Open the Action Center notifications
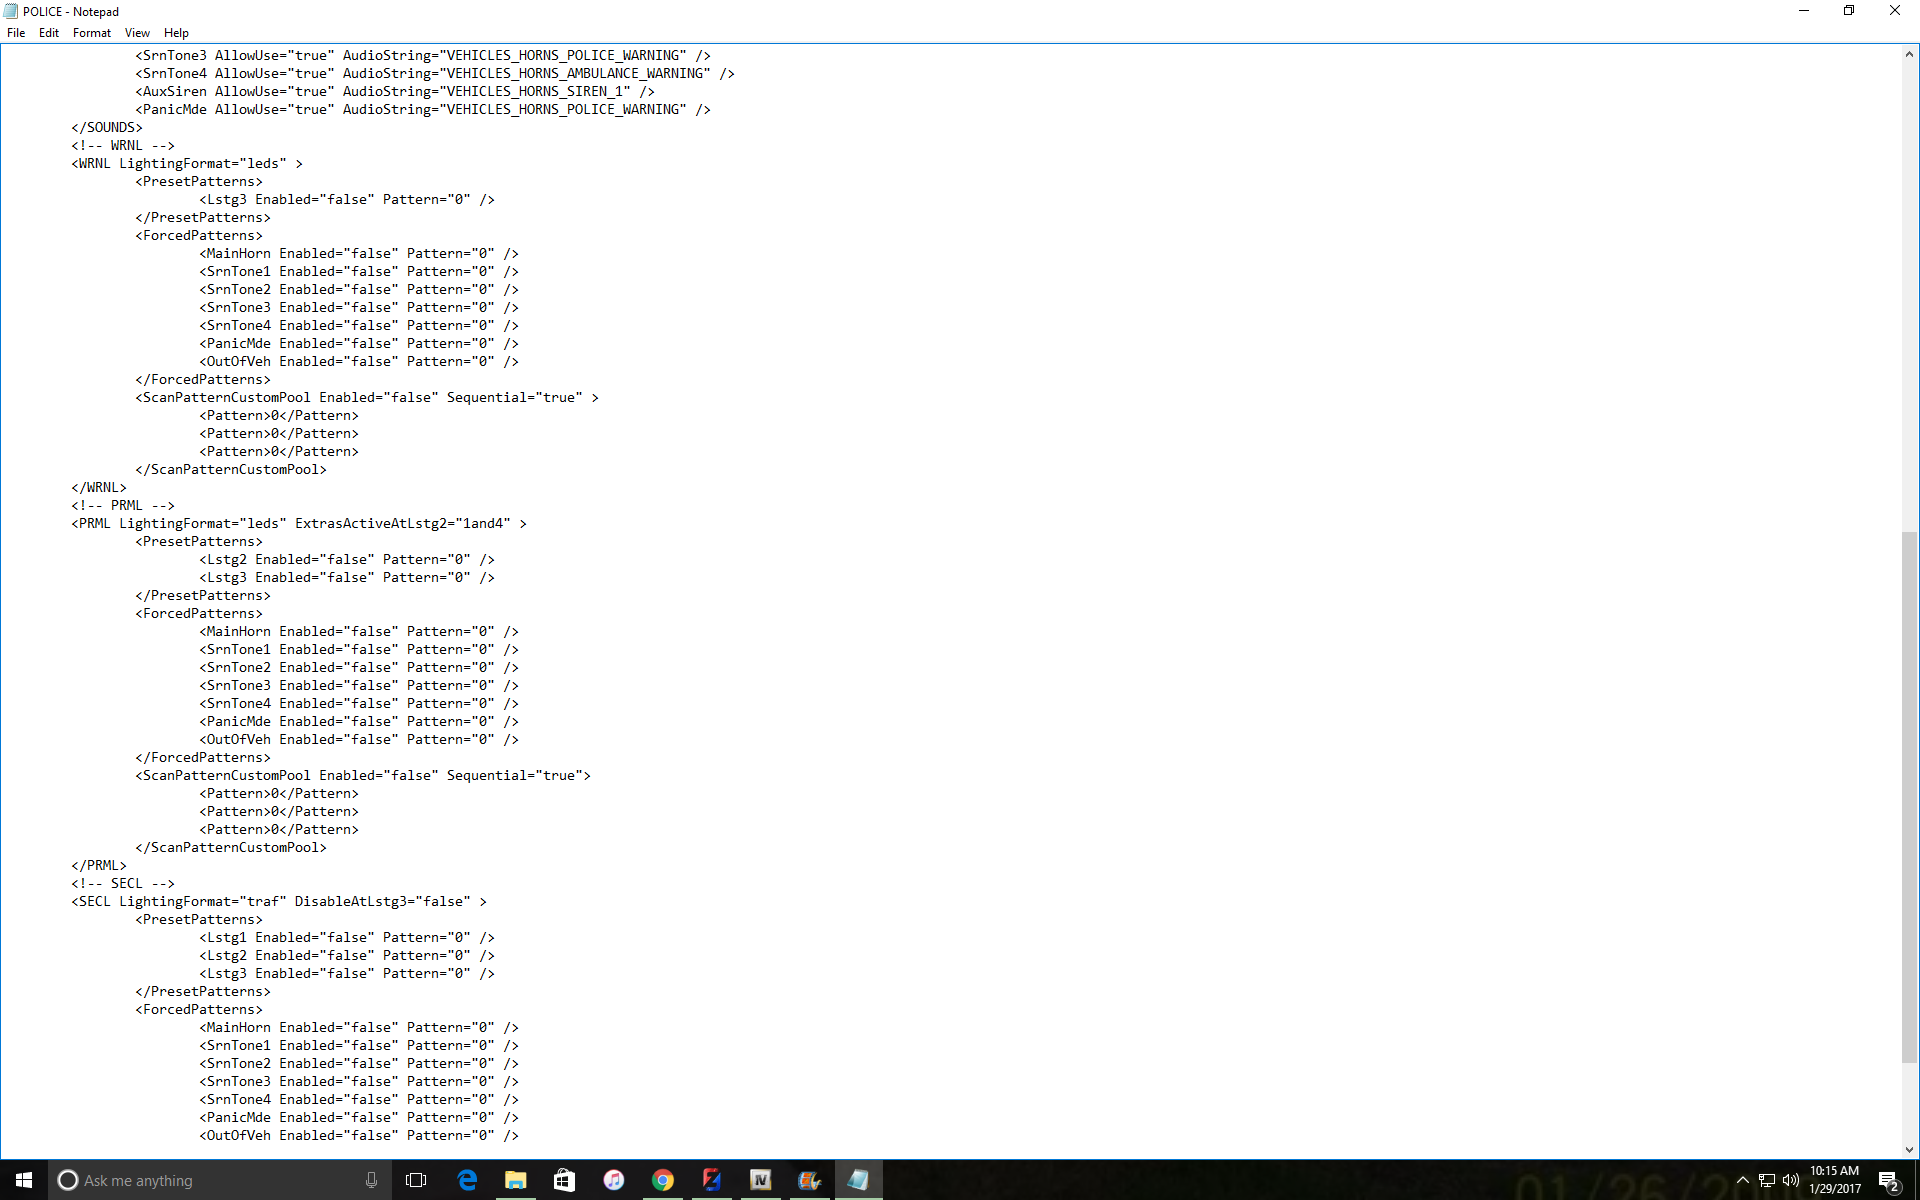 click(x=1889, y=1180)
